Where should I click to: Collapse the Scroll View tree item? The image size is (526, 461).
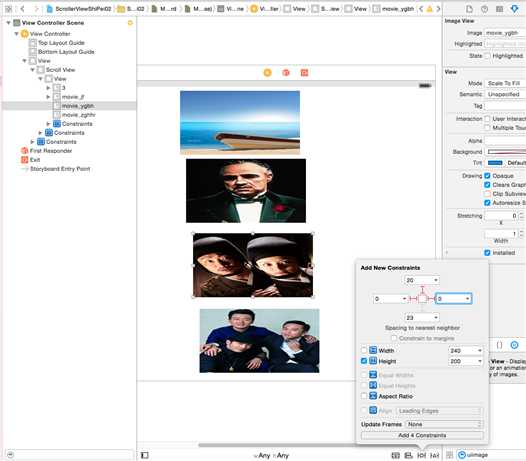coord(33,70)
